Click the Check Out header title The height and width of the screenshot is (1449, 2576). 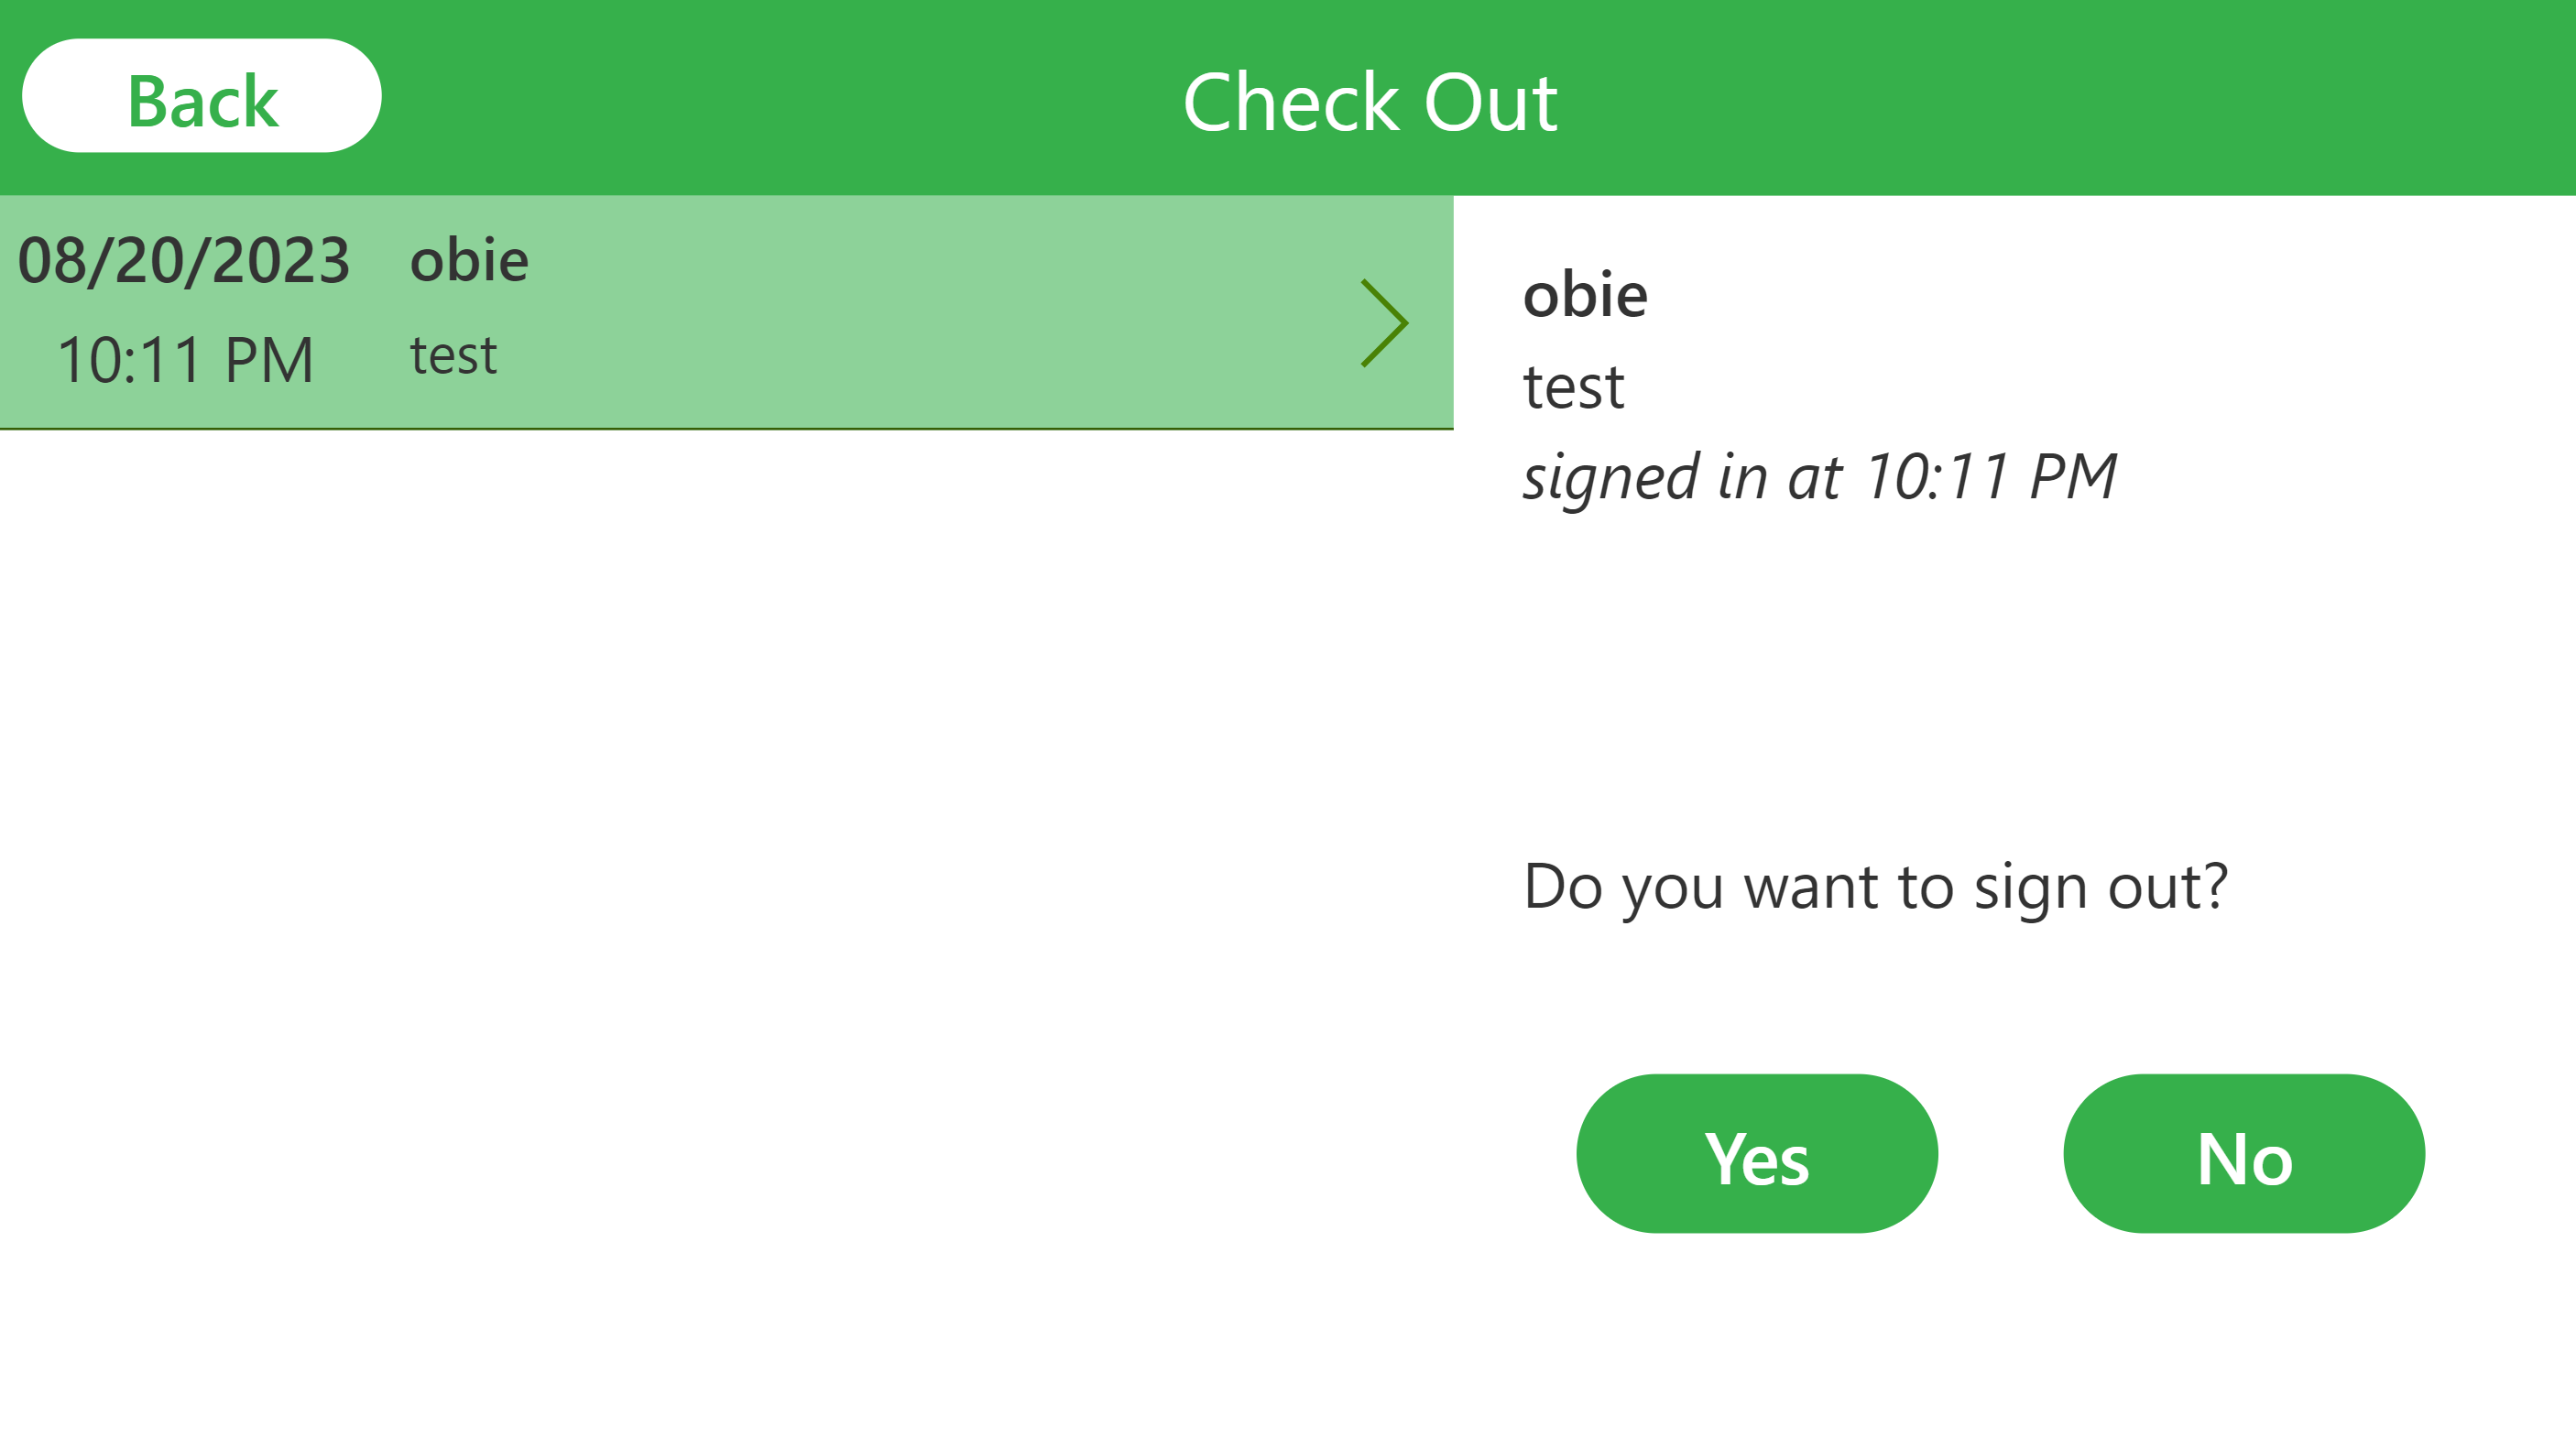(x=1369, y=102)
